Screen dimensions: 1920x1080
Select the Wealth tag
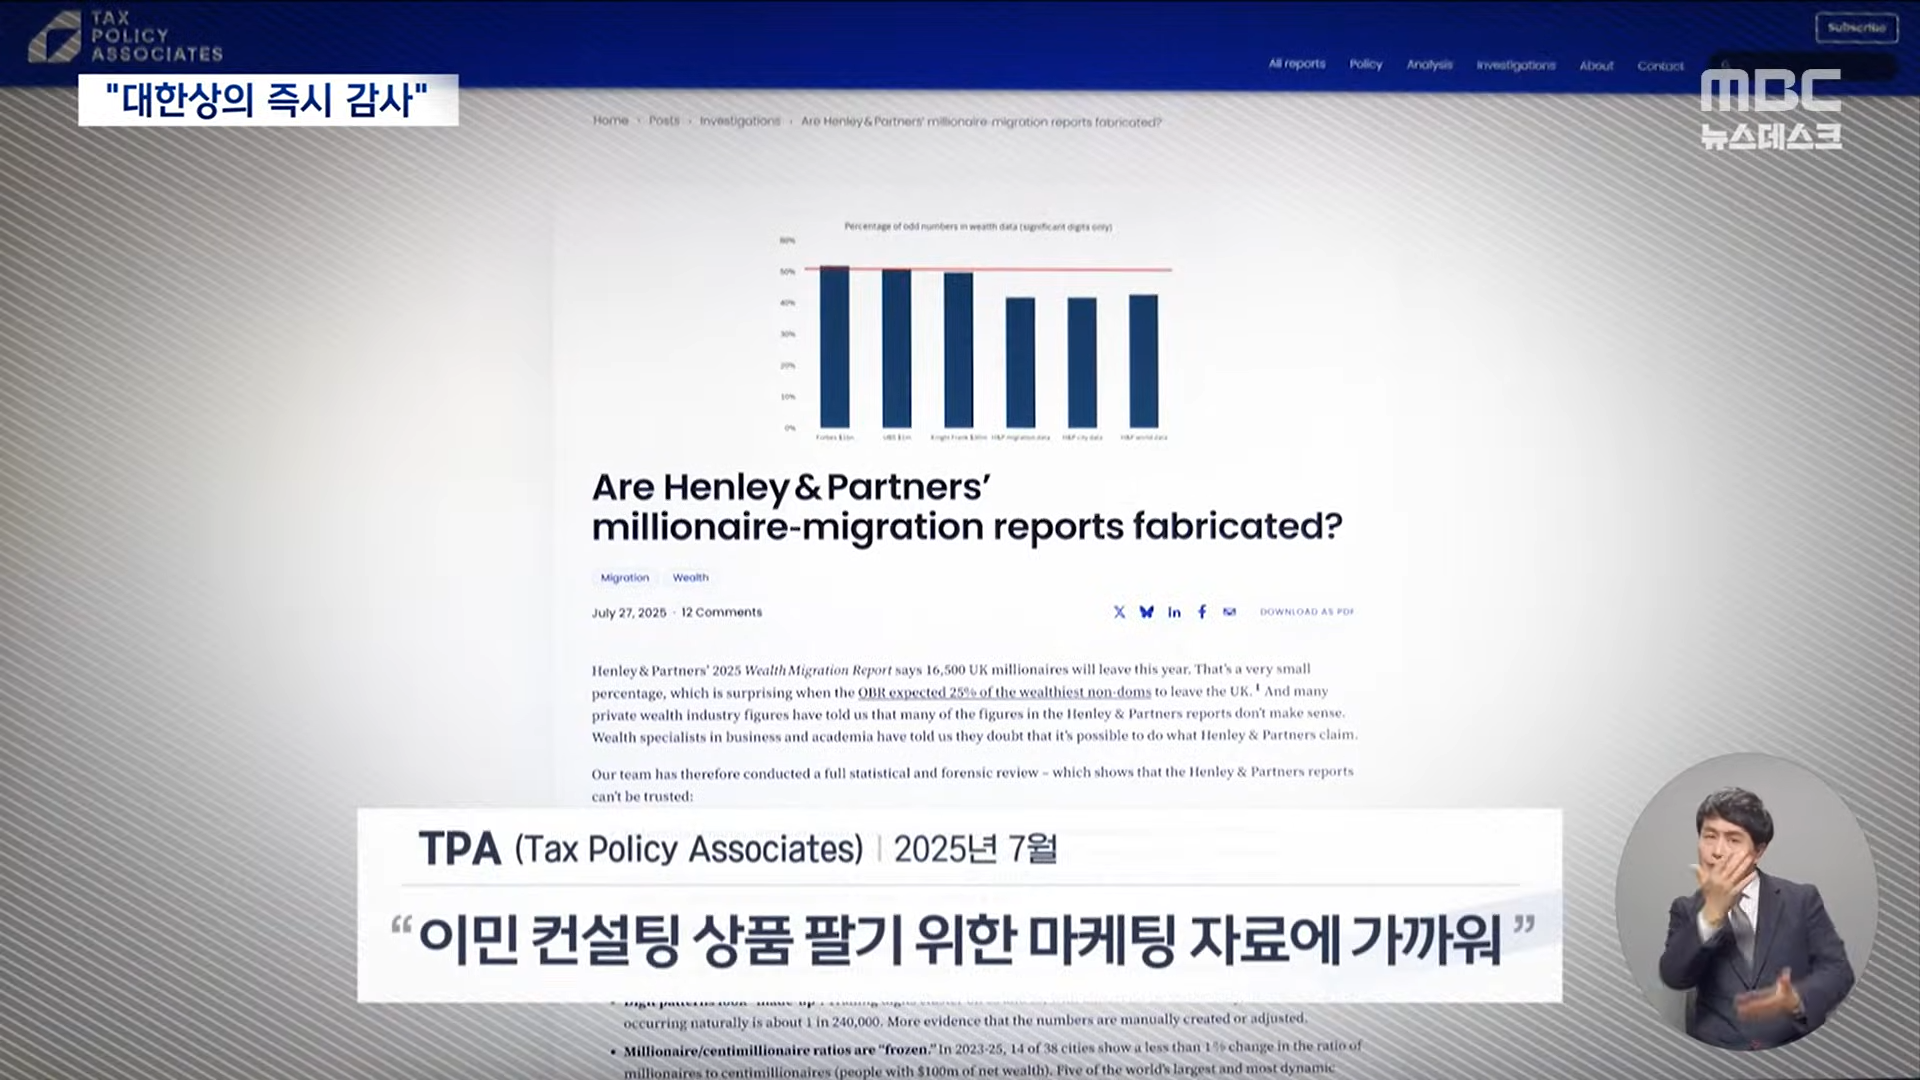(x=690, y=578)
